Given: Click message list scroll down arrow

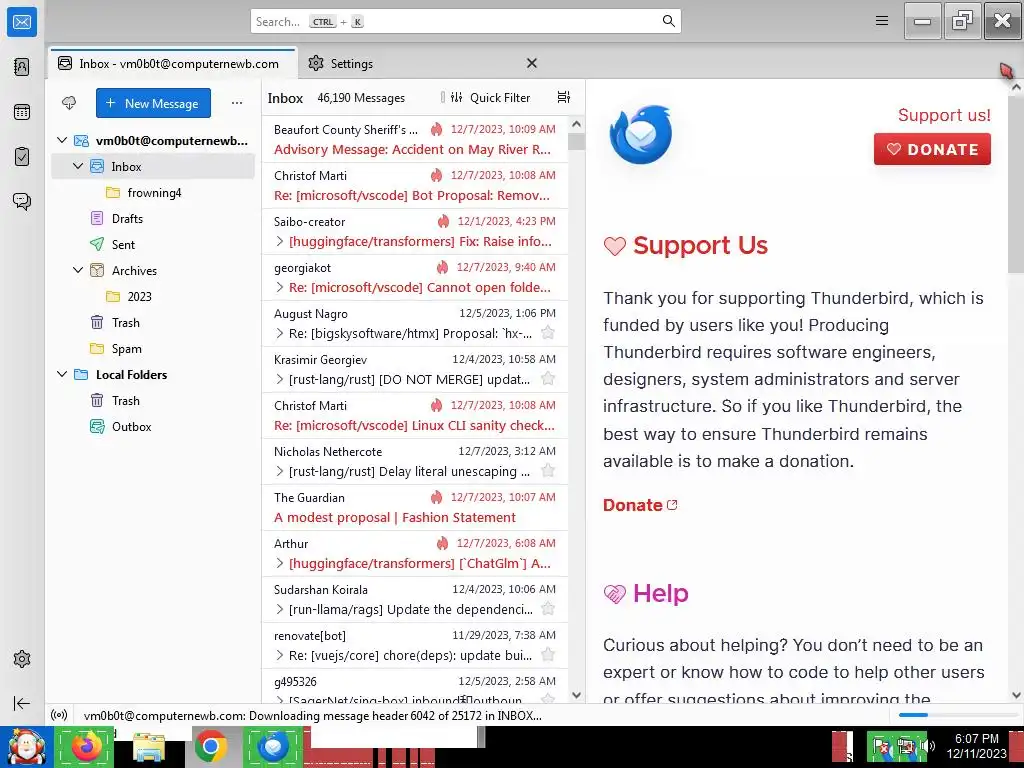Looking at the screenshot, I should pos(576,696).
